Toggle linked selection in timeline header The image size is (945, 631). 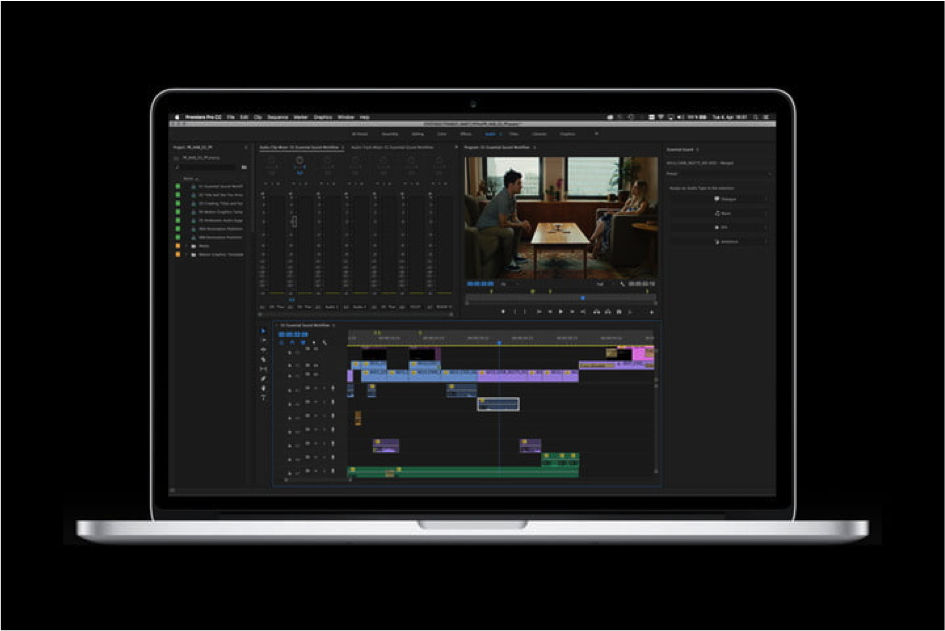click(x=303, y=343)
